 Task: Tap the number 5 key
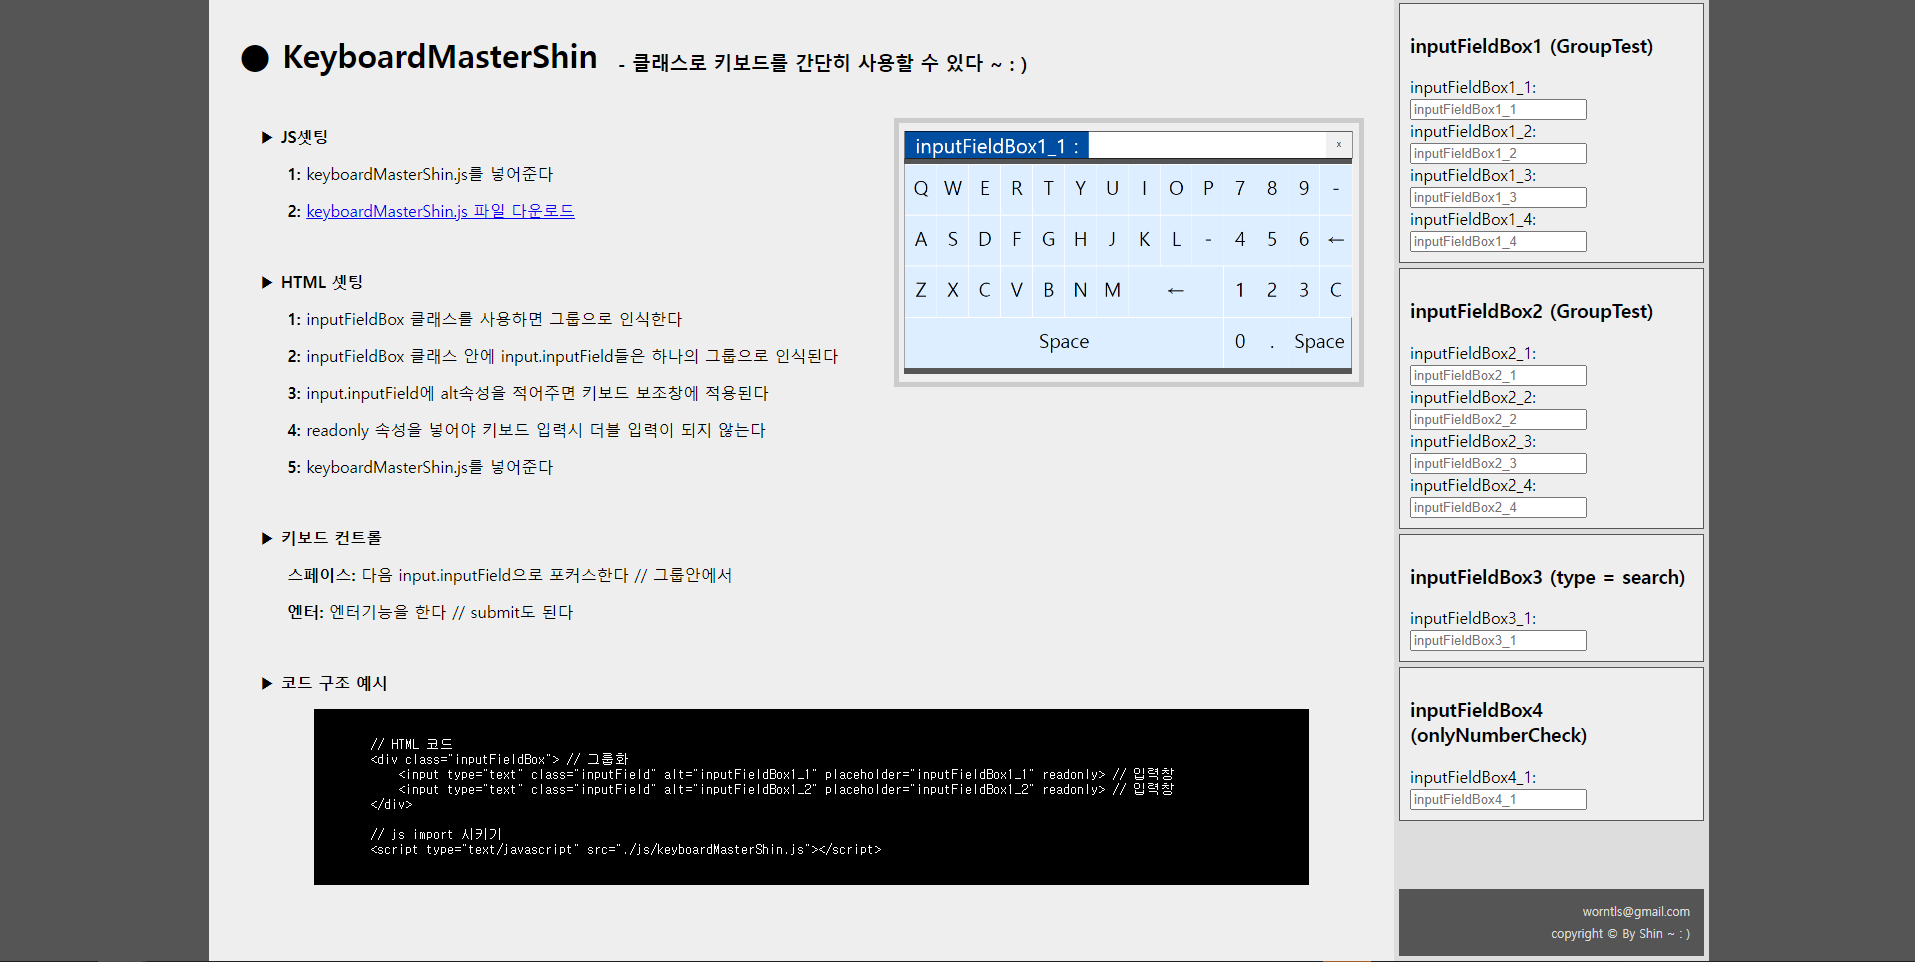point(1272,239)
